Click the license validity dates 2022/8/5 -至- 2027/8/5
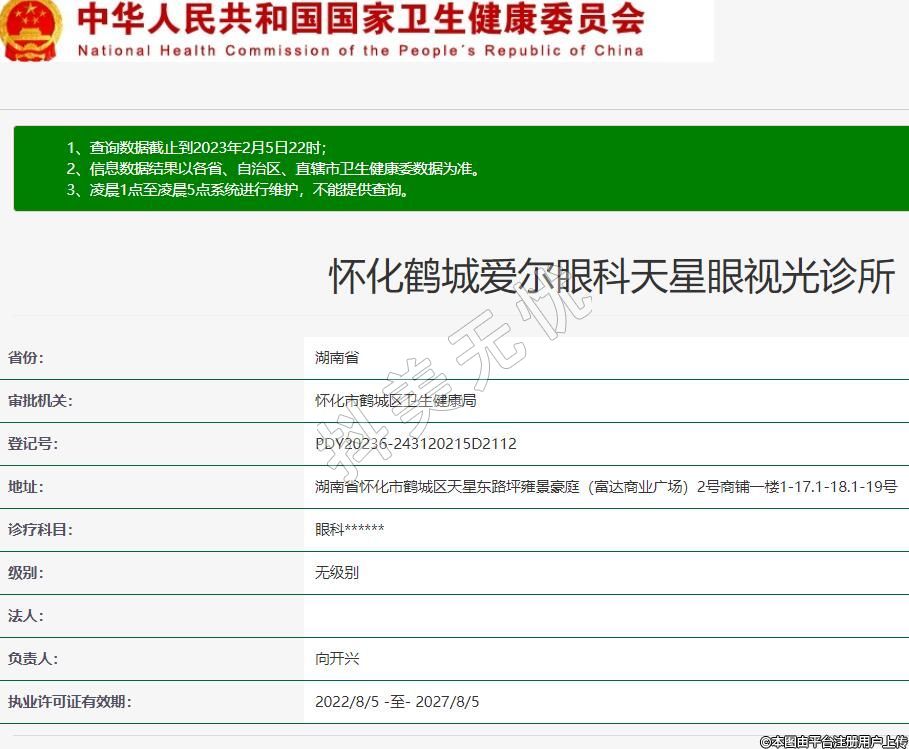The width and height of the screenshot is (909, 749). 397,702
